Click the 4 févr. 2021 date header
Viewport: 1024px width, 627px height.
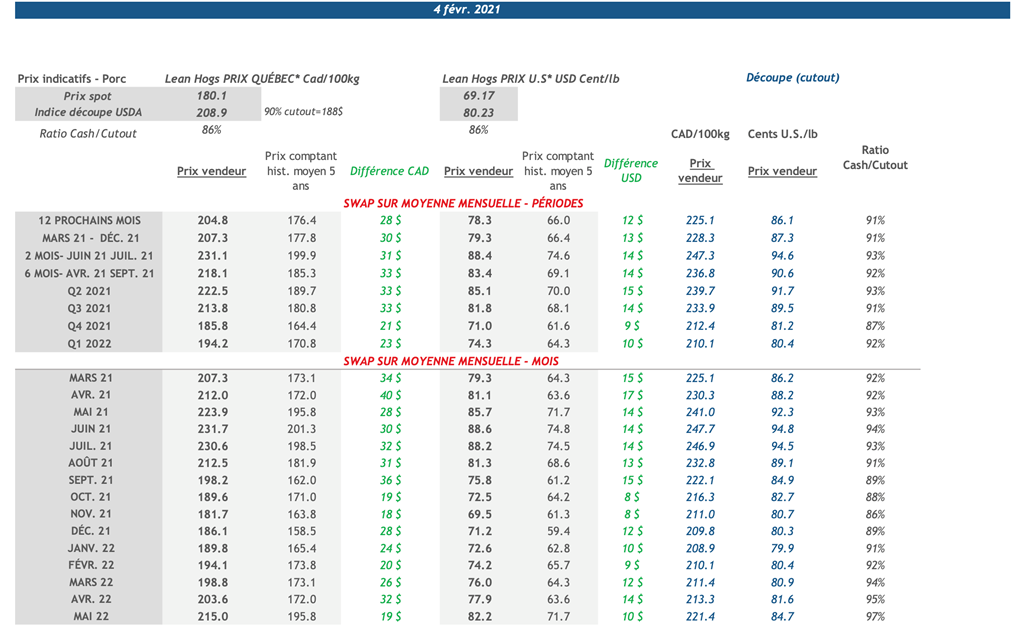tap(467, 10)
